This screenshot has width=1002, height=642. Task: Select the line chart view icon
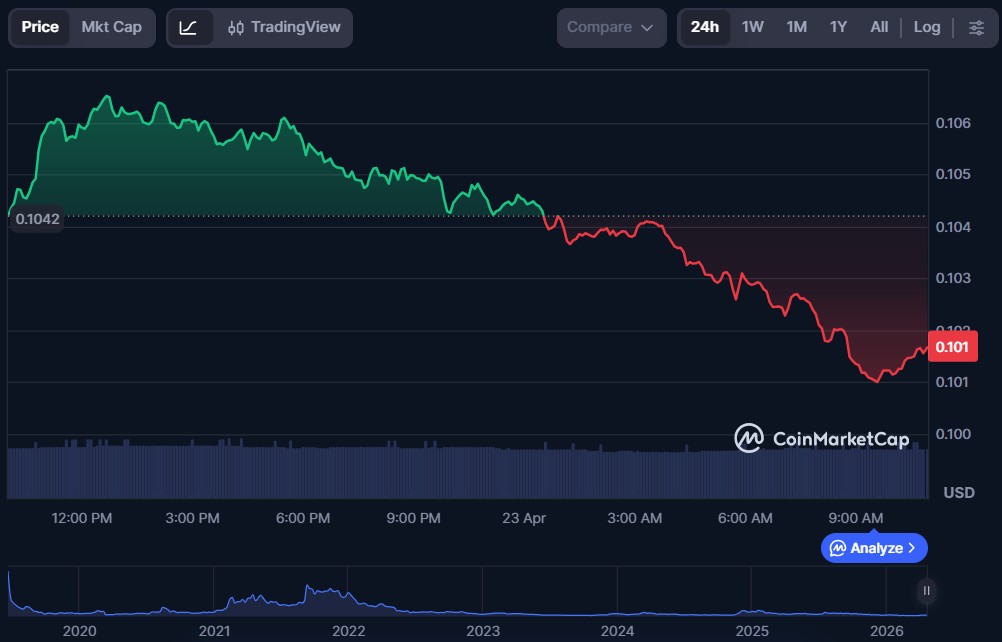coord(188,27)
